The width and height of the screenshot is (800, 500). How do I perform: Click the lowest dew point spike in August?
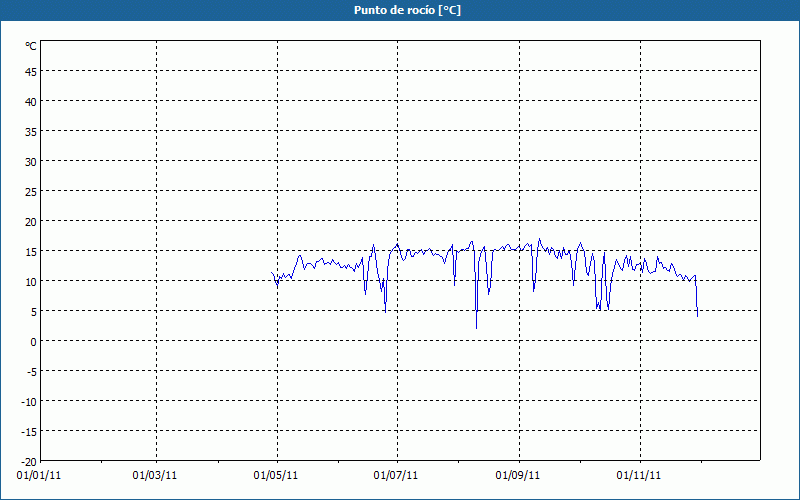pos(477,328)
